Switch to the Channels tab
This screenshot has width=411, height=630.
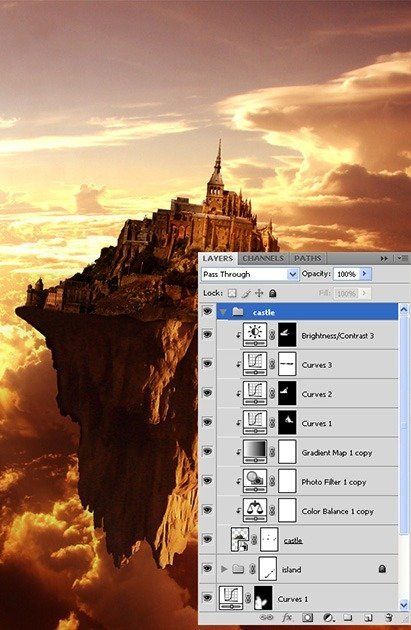264,258
